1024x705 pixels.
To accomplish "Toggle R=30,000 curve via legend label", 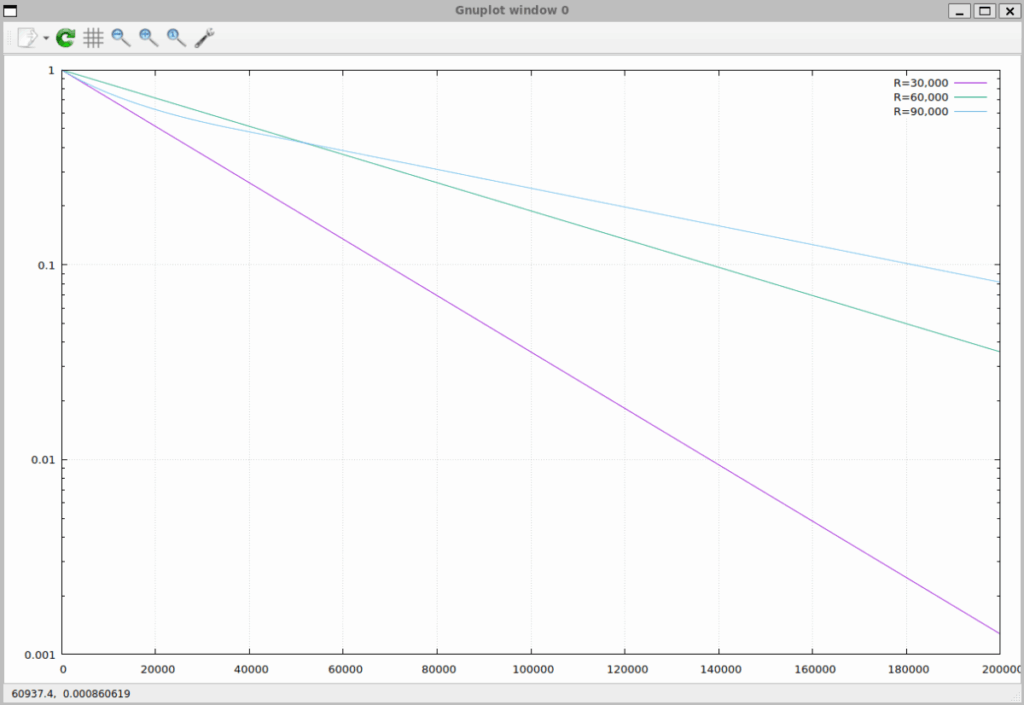I will click(x=920, y=83).
